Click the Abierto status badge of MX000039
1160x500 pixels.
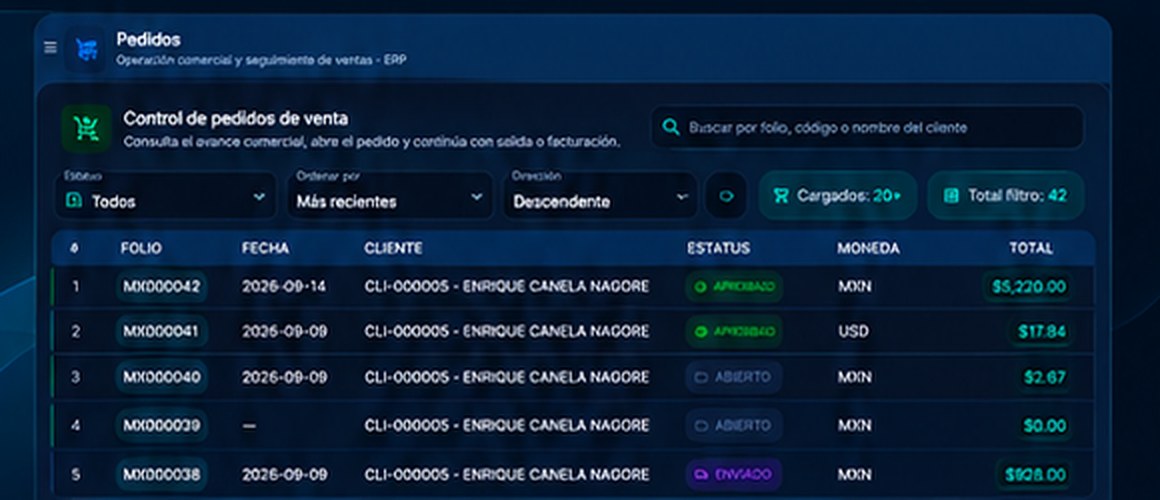coord(734,426)
